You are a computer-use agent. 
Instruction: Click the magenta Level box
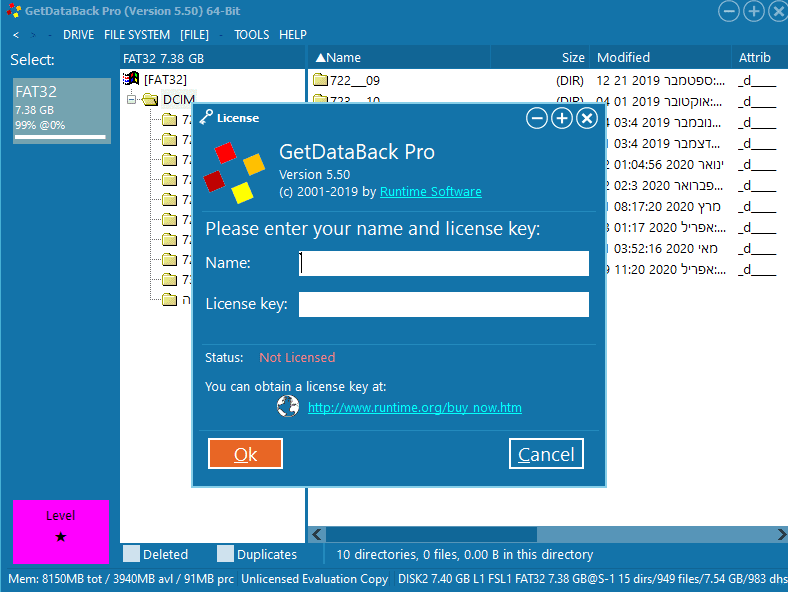(61, 532)
